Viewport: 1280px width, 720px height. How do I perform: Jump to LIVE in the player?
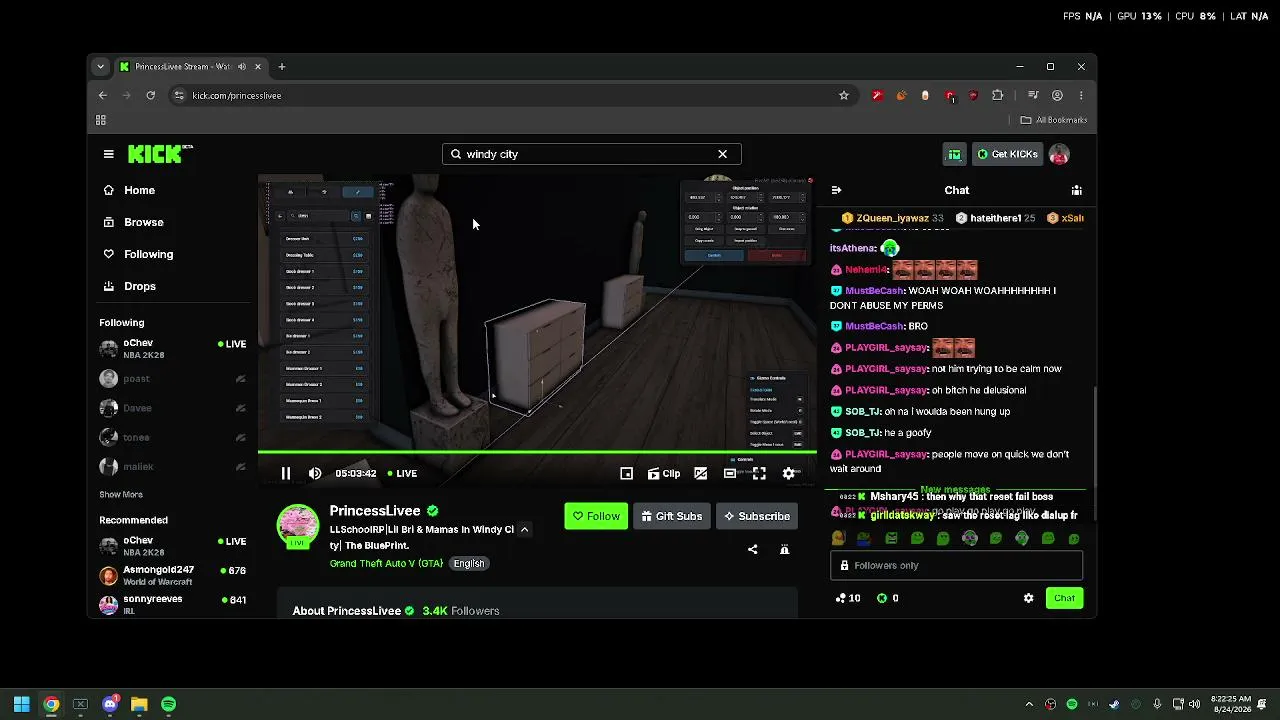point(402,473)
